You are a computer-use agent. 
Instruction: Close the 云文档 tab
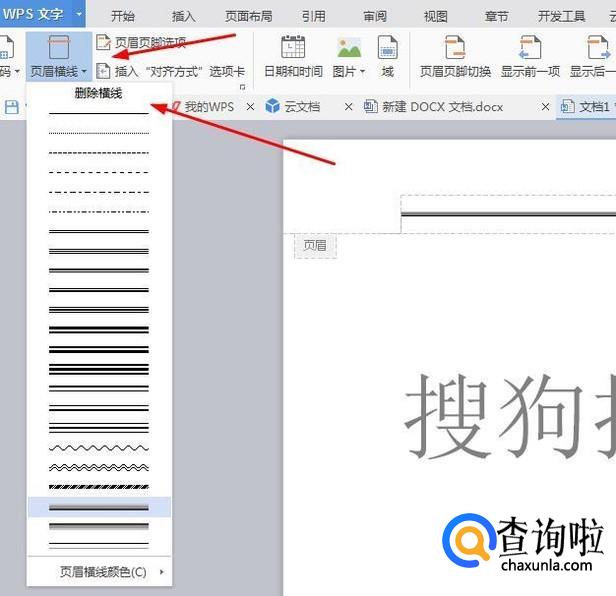pyautogui.click(x=348, y=106)
